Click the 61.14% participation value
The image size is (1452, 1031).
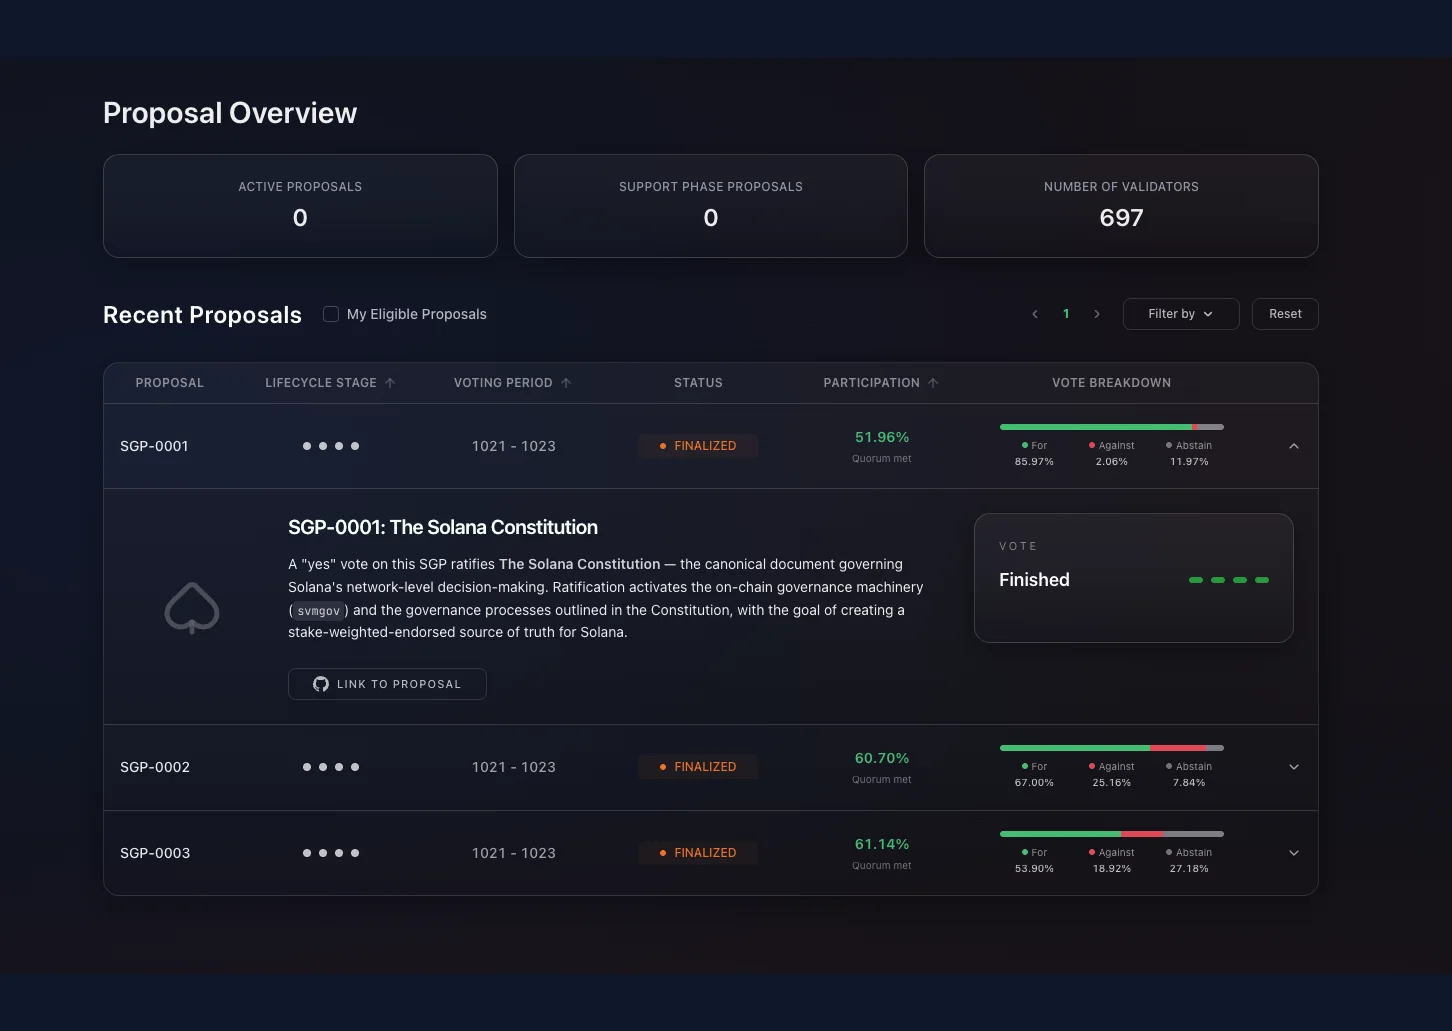(882, 844)
